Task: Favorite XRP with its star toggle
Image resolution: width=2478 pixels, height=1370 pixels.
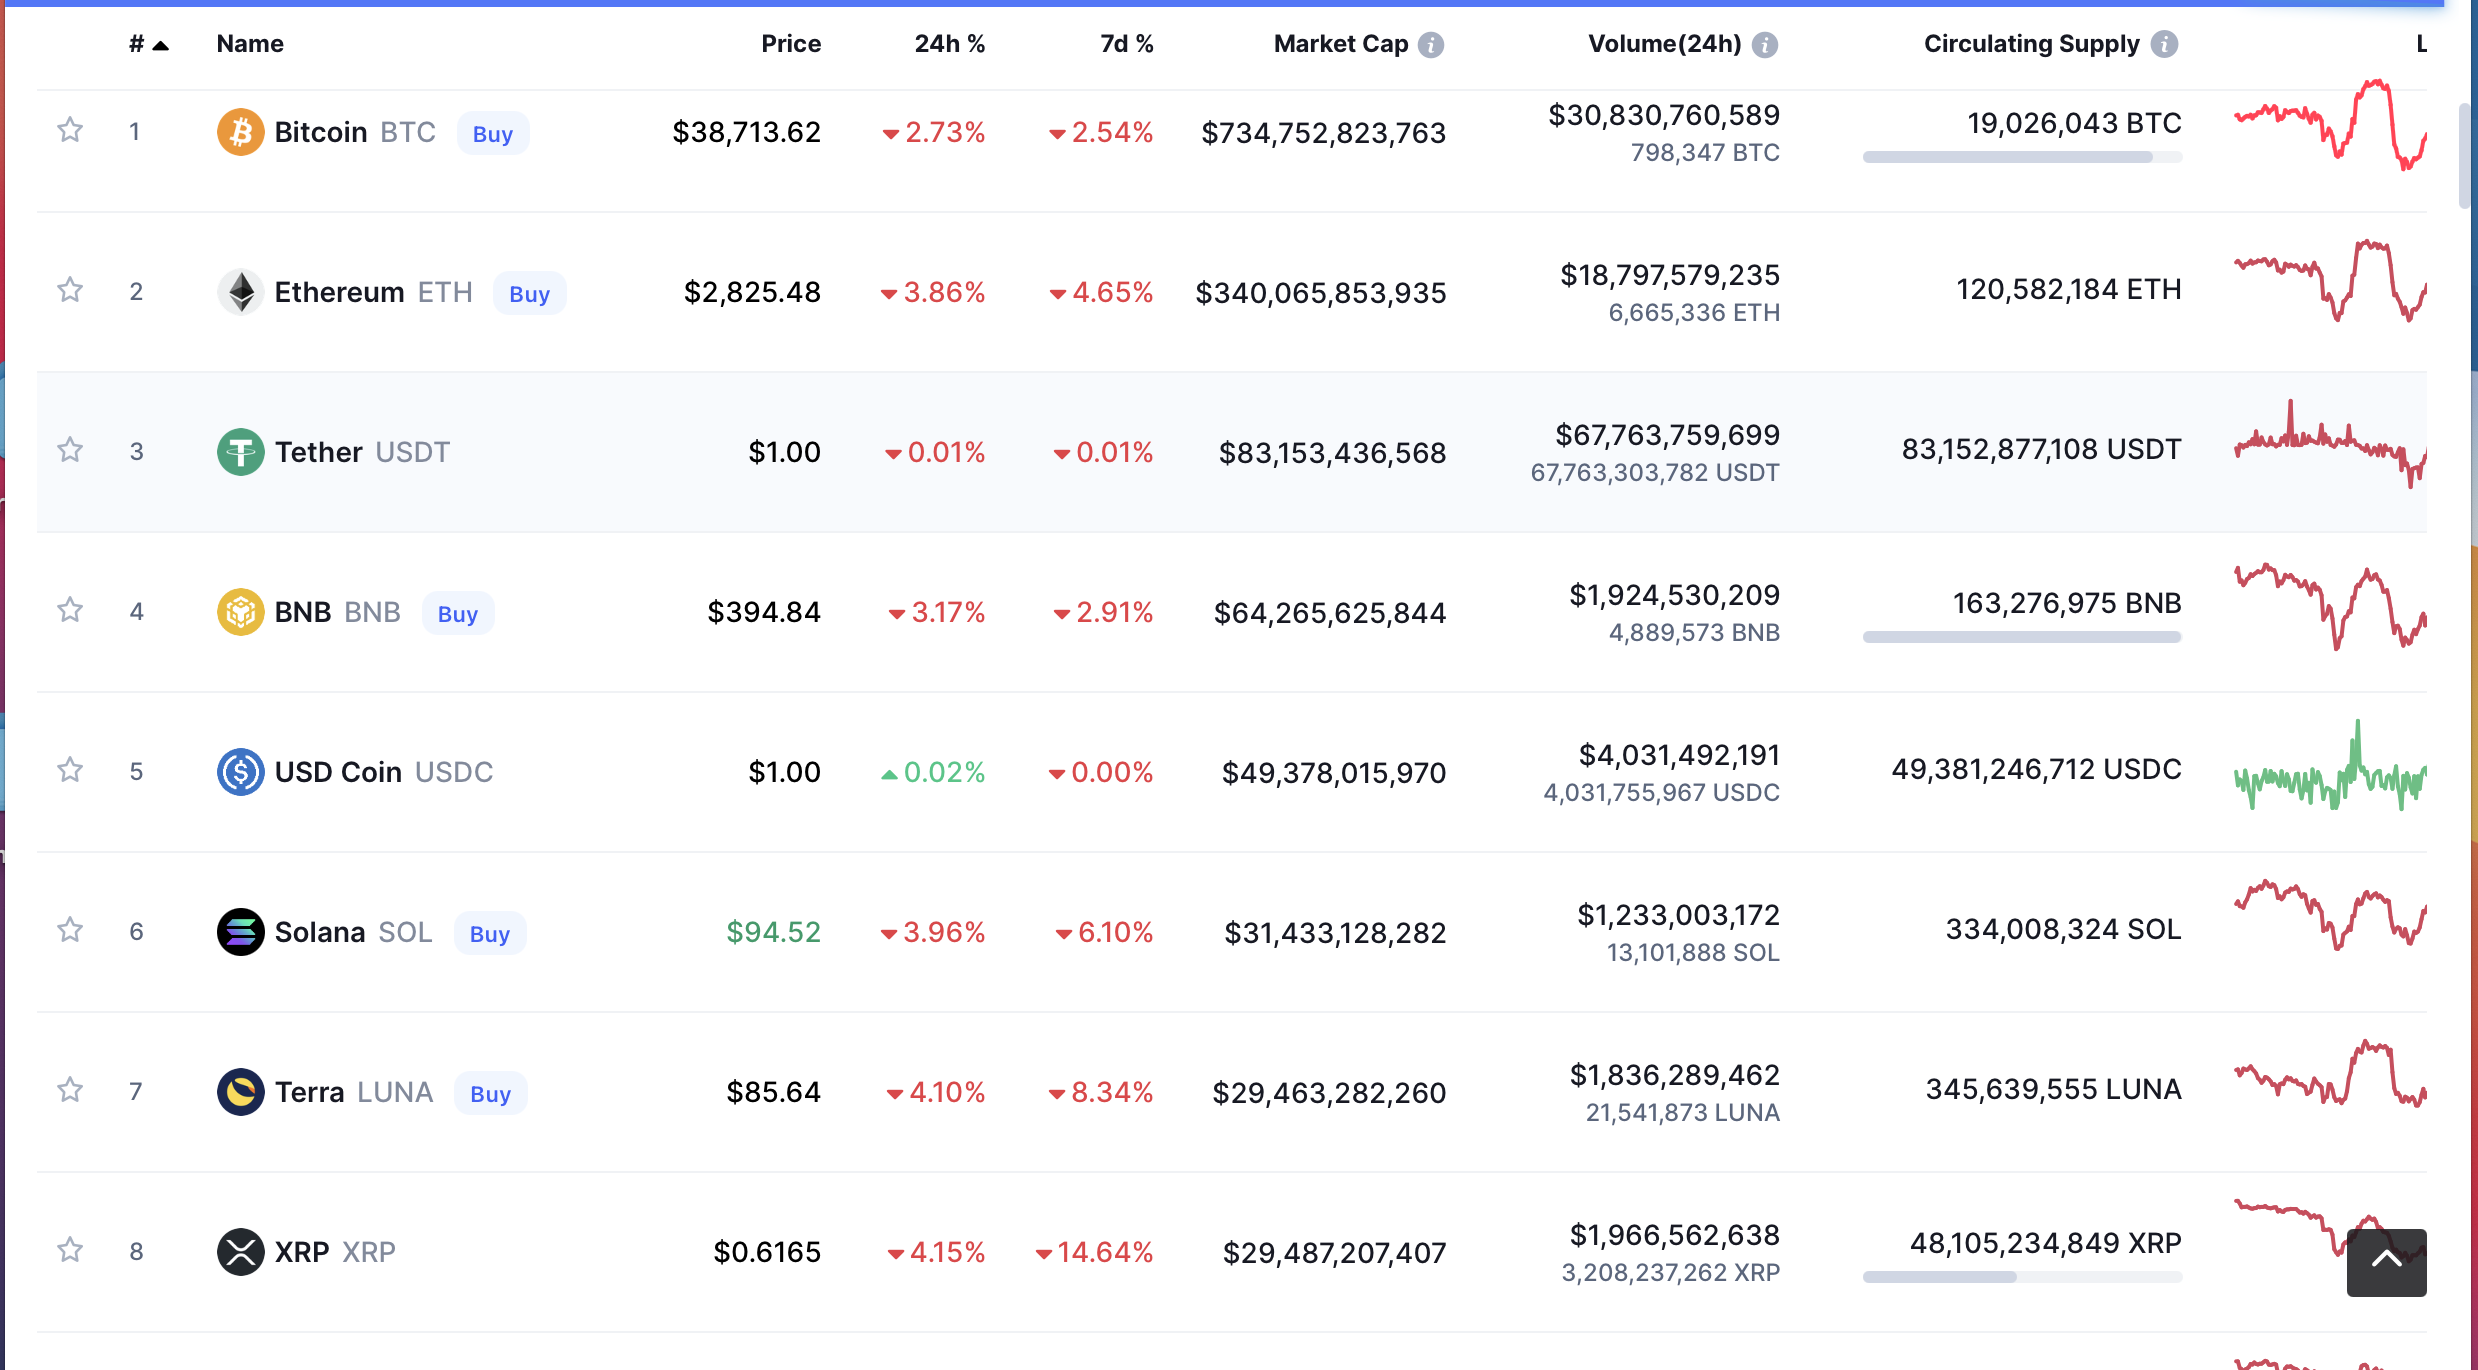Action: pyautogui.click(x=70, y=1250)
